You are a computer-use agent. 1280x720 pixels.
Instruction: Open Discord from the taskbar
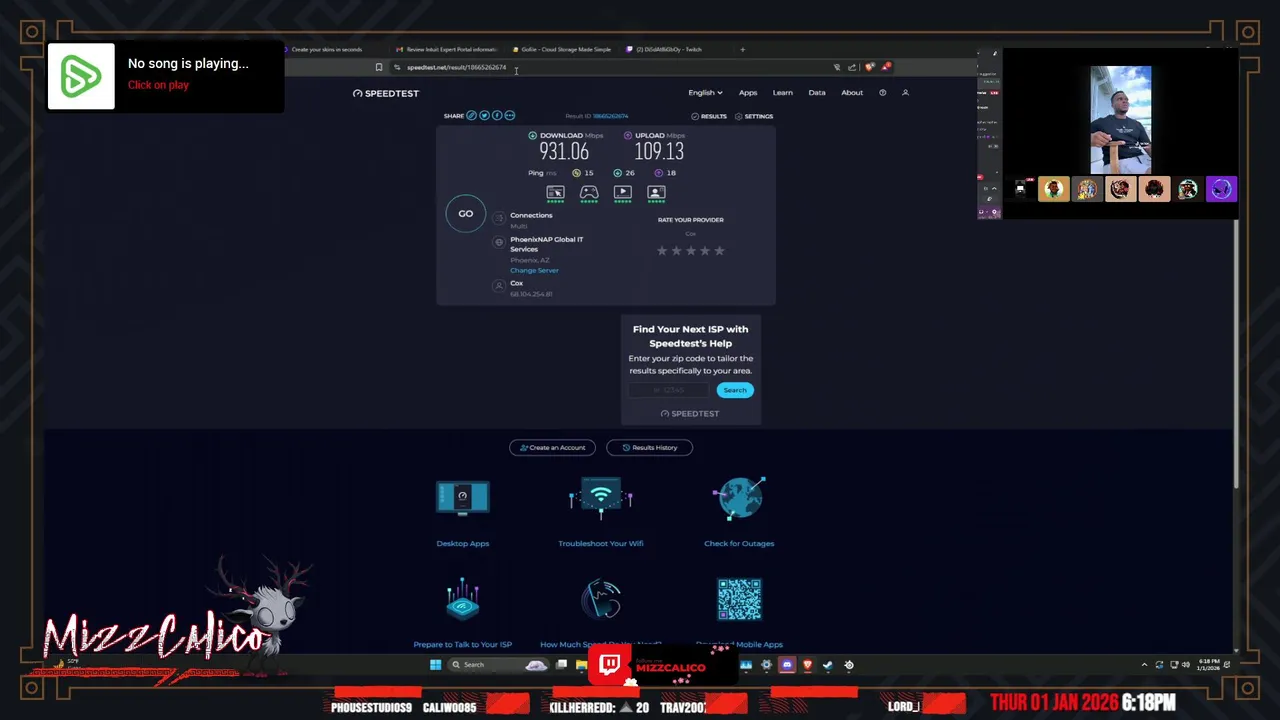click(787, 665)
